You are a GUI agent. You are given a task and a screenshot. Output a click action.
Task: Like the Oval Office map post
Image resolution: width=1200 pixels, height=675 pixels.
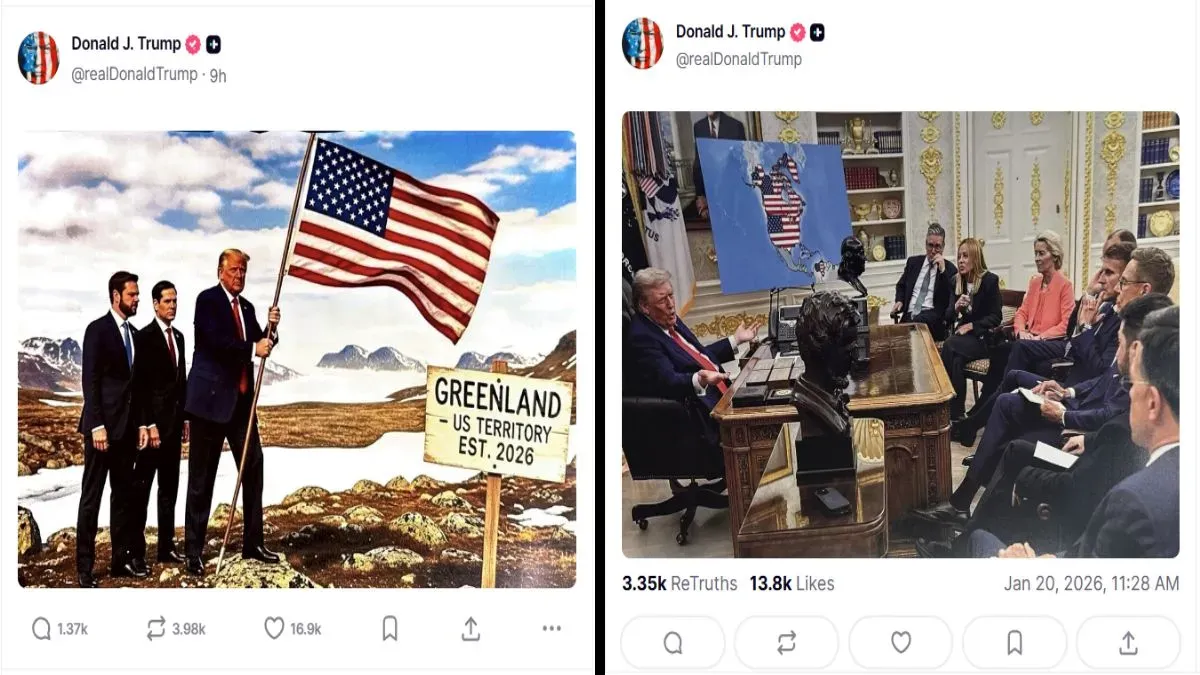(901, 642)
